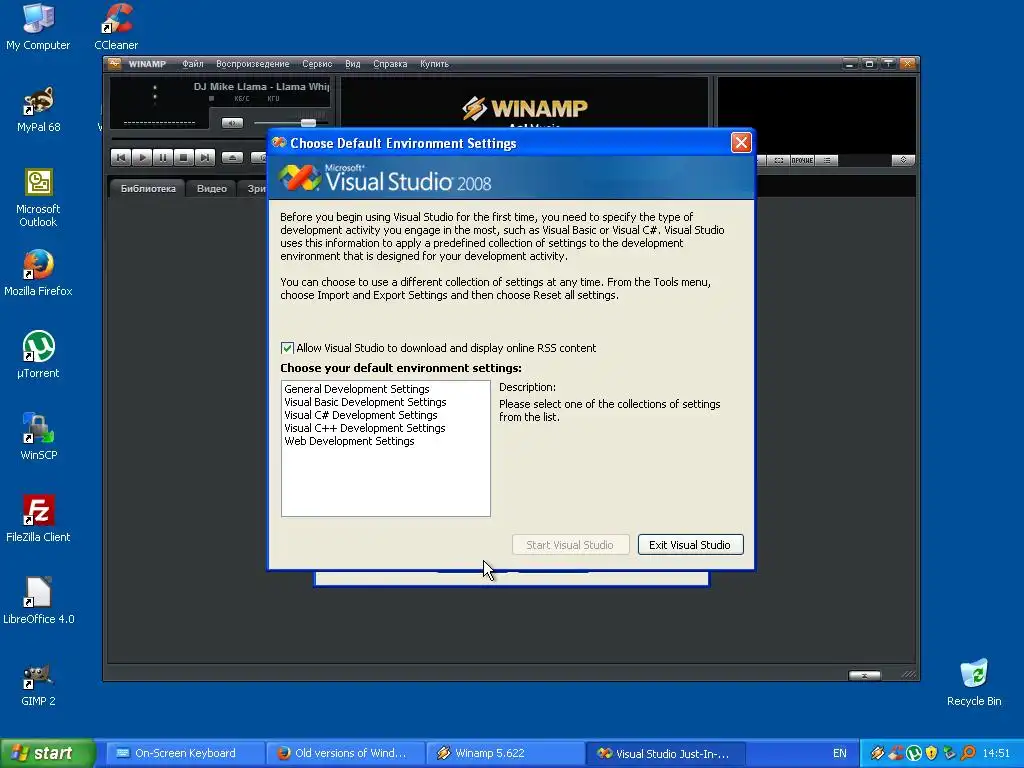Viewport: 1024px width, 768px height.
Task: Click the CCleaner tray icon
Action: click(896, 753)
